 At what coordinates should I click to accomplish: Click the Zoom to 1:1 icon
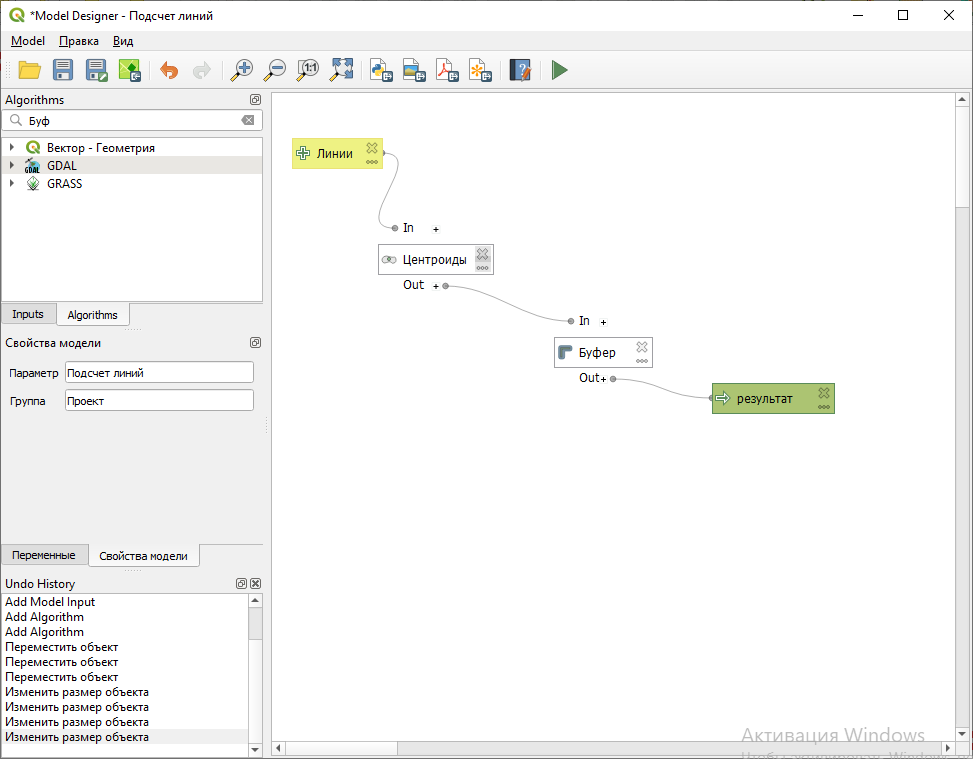[308, 70]
